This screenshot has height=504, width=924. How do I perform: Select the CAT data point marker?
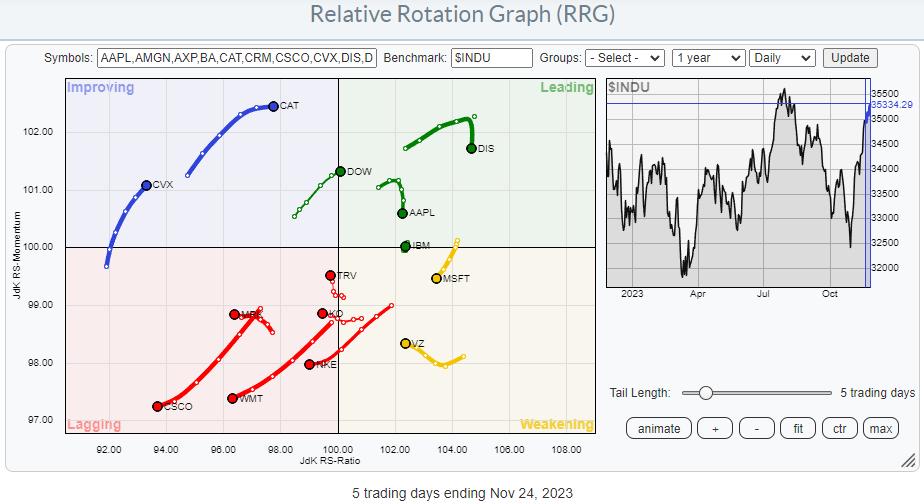click(273, 106)
